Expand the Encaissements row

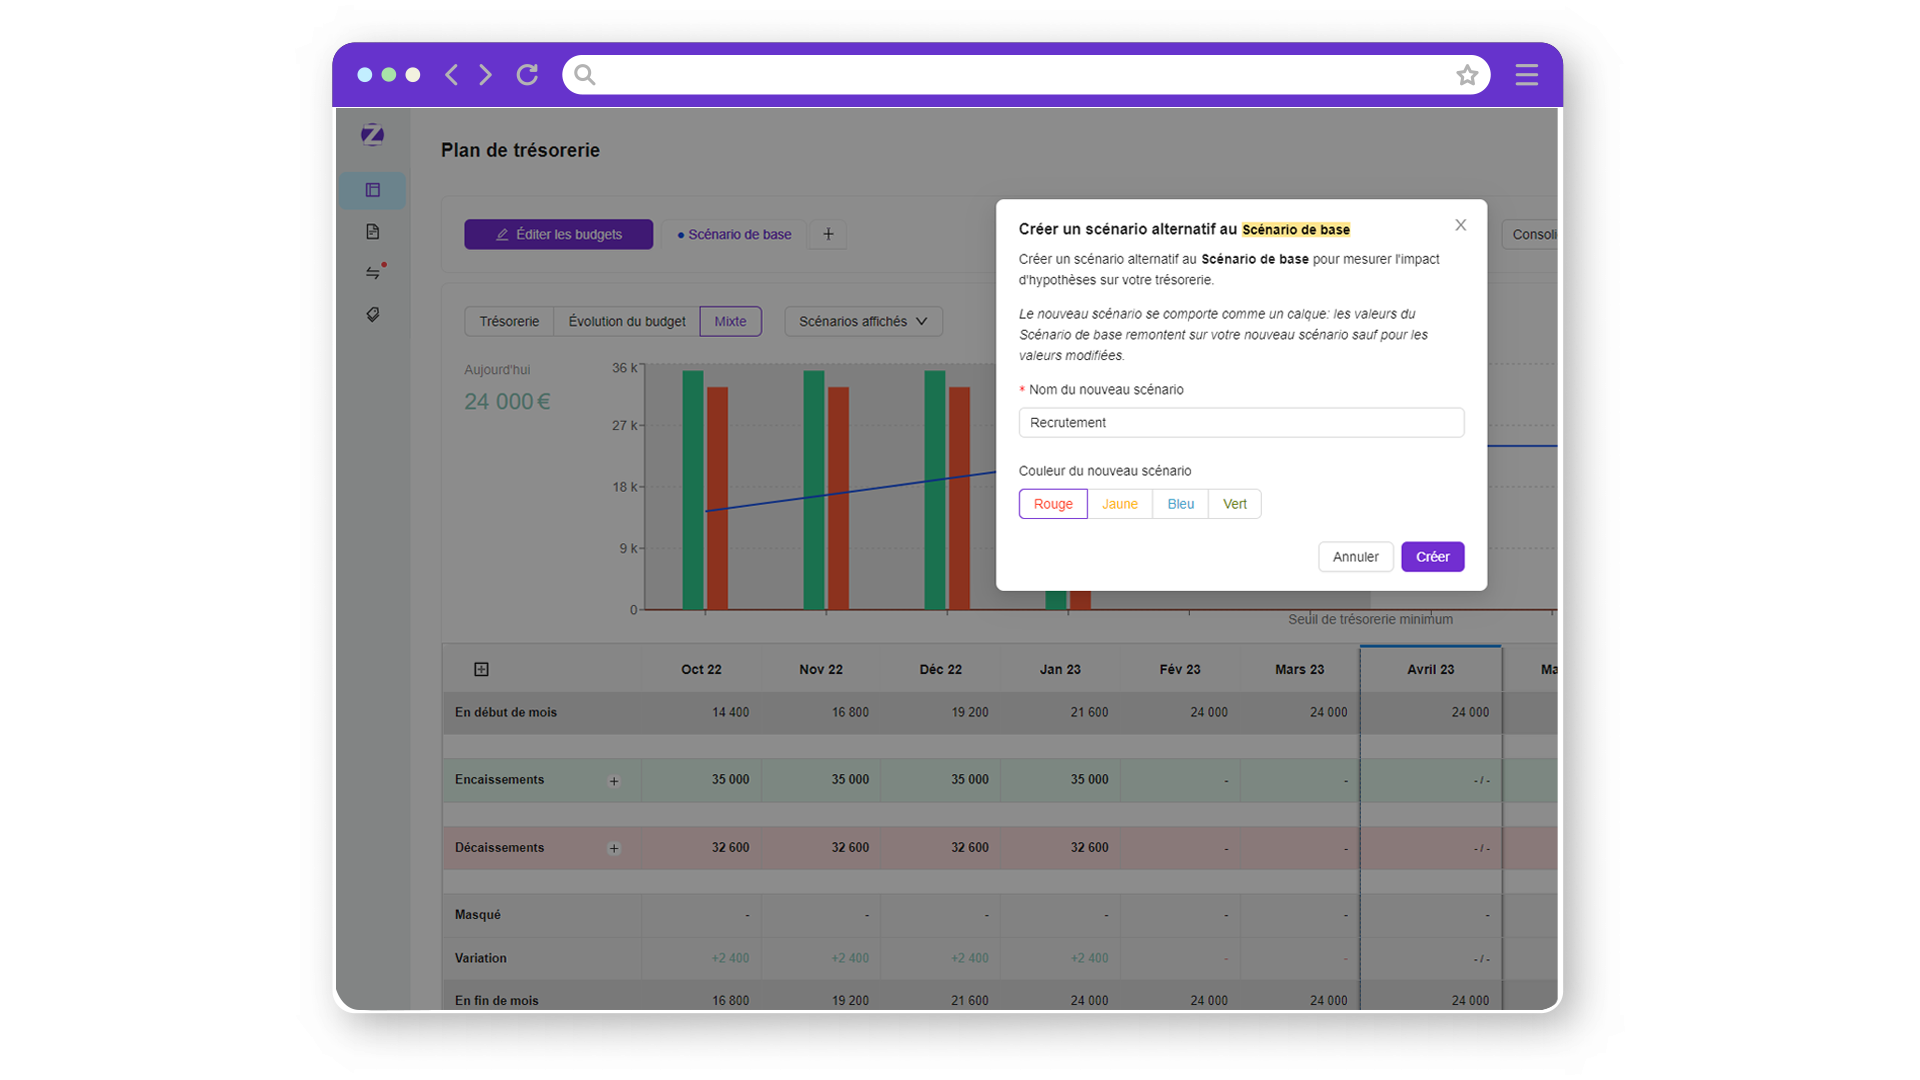pyautogui.click(x=614, y=781)
